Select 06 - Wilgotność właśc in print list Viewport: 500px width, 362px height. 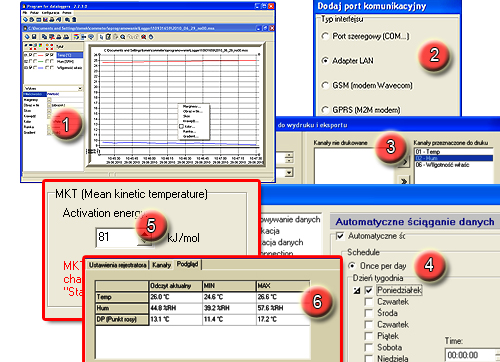click(454, 165)
